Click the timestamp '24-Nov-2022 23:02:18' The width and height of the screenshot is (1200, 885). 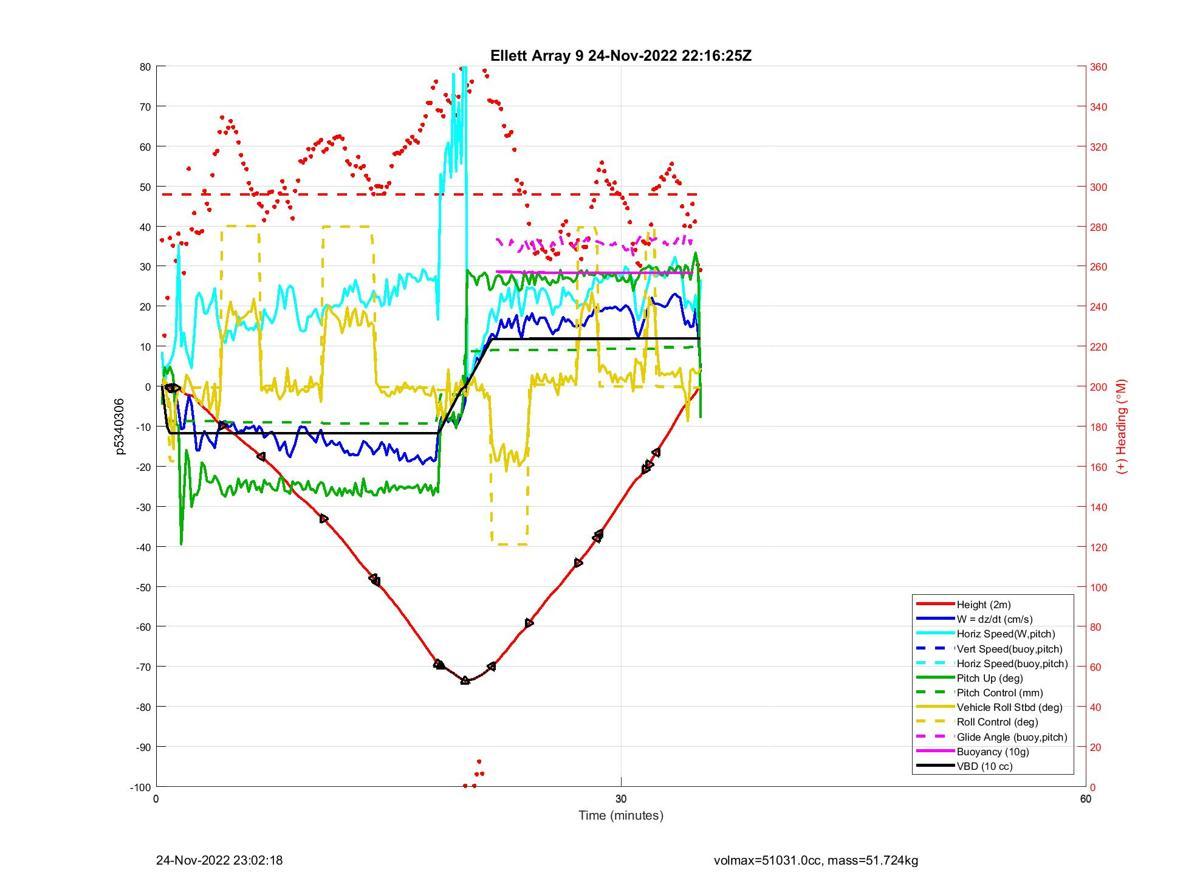pos(219,860)
